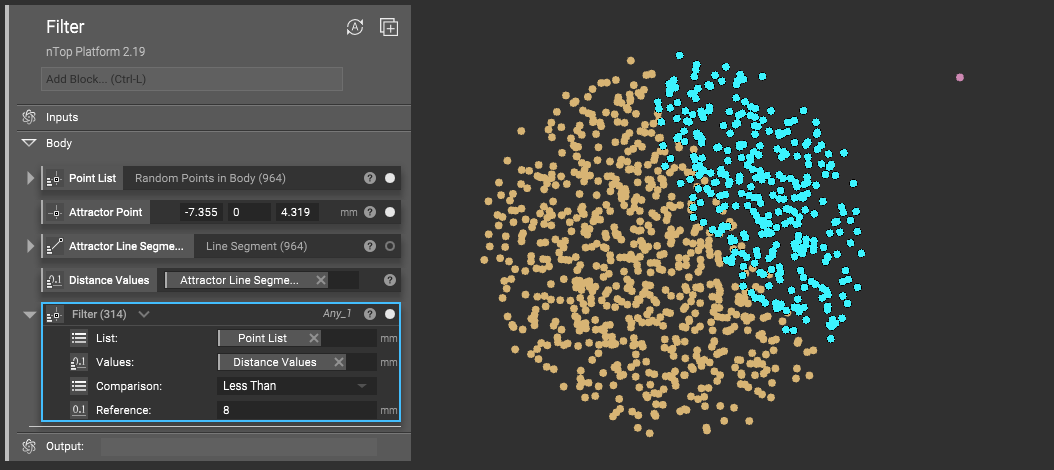Click the Distance Values block icon
1054x470 pixels.
click(54, 280)
